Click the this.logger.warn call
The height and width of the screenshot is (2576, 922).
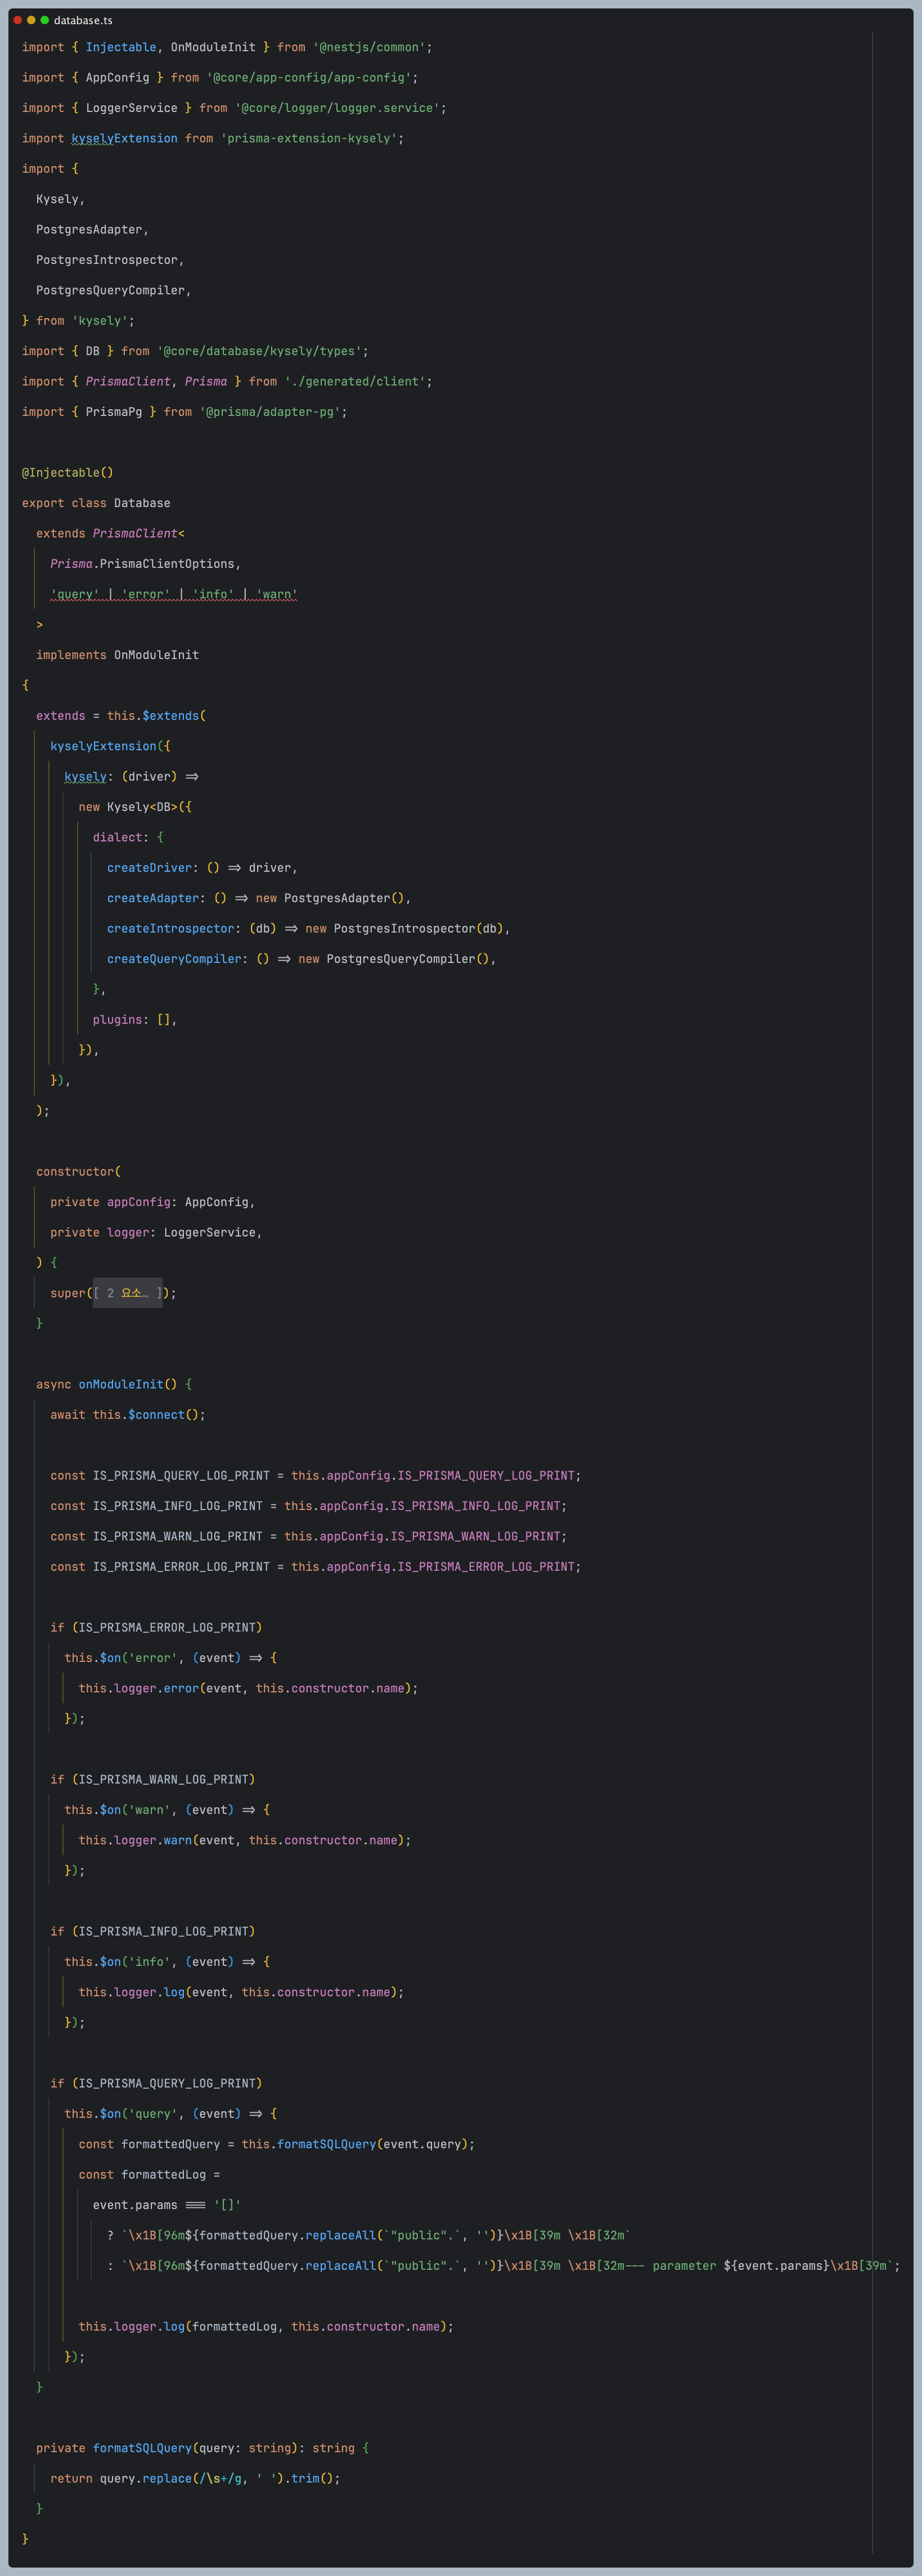pyautogui.click(x=245, y=1840)
